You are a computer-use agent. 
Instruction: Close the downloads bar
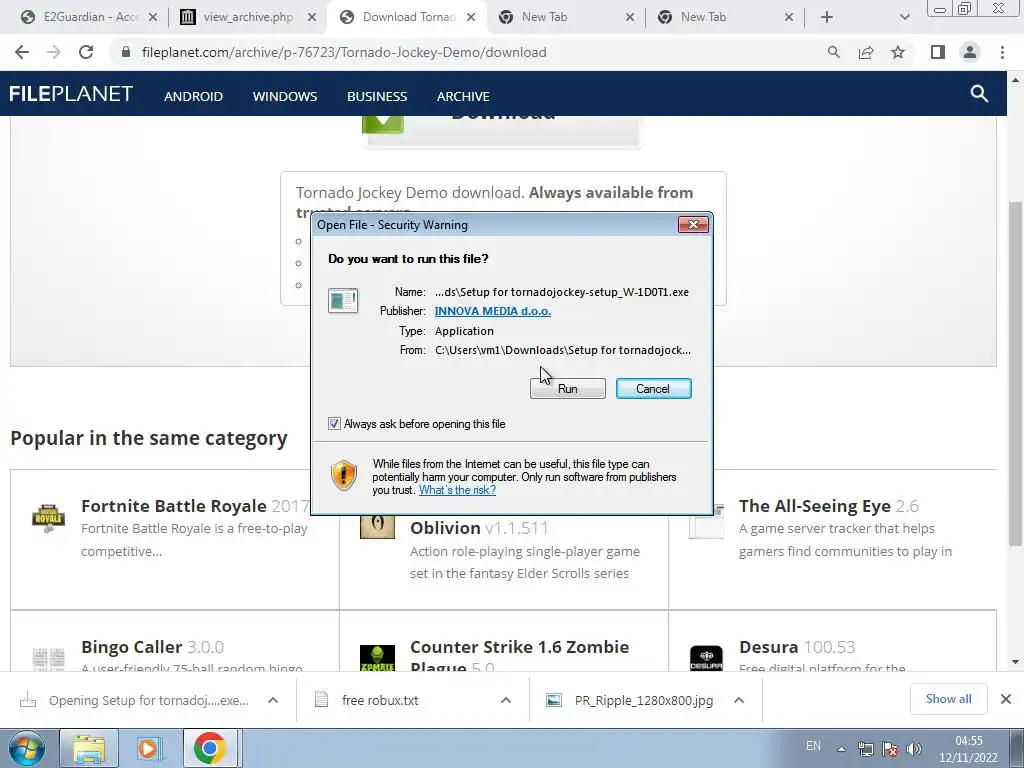pyautogui.click(x=1006, y=699)
